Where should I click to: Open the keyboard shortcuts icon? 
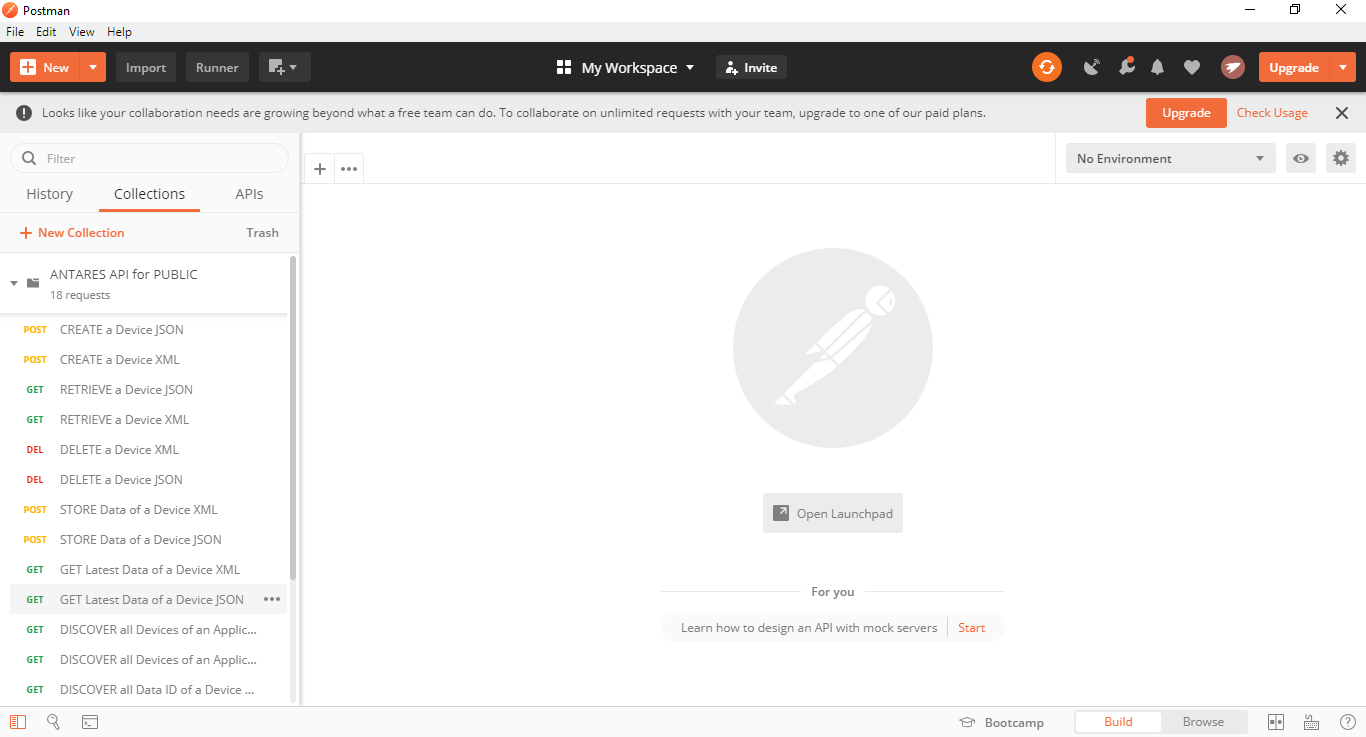(x=1311, y=722)
